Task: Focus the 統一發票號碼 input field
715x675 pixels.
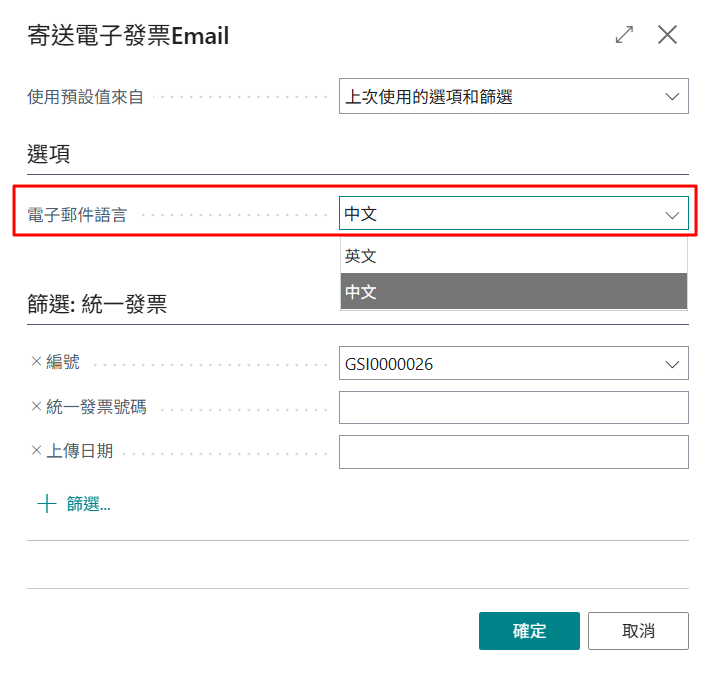Action: 513,407
